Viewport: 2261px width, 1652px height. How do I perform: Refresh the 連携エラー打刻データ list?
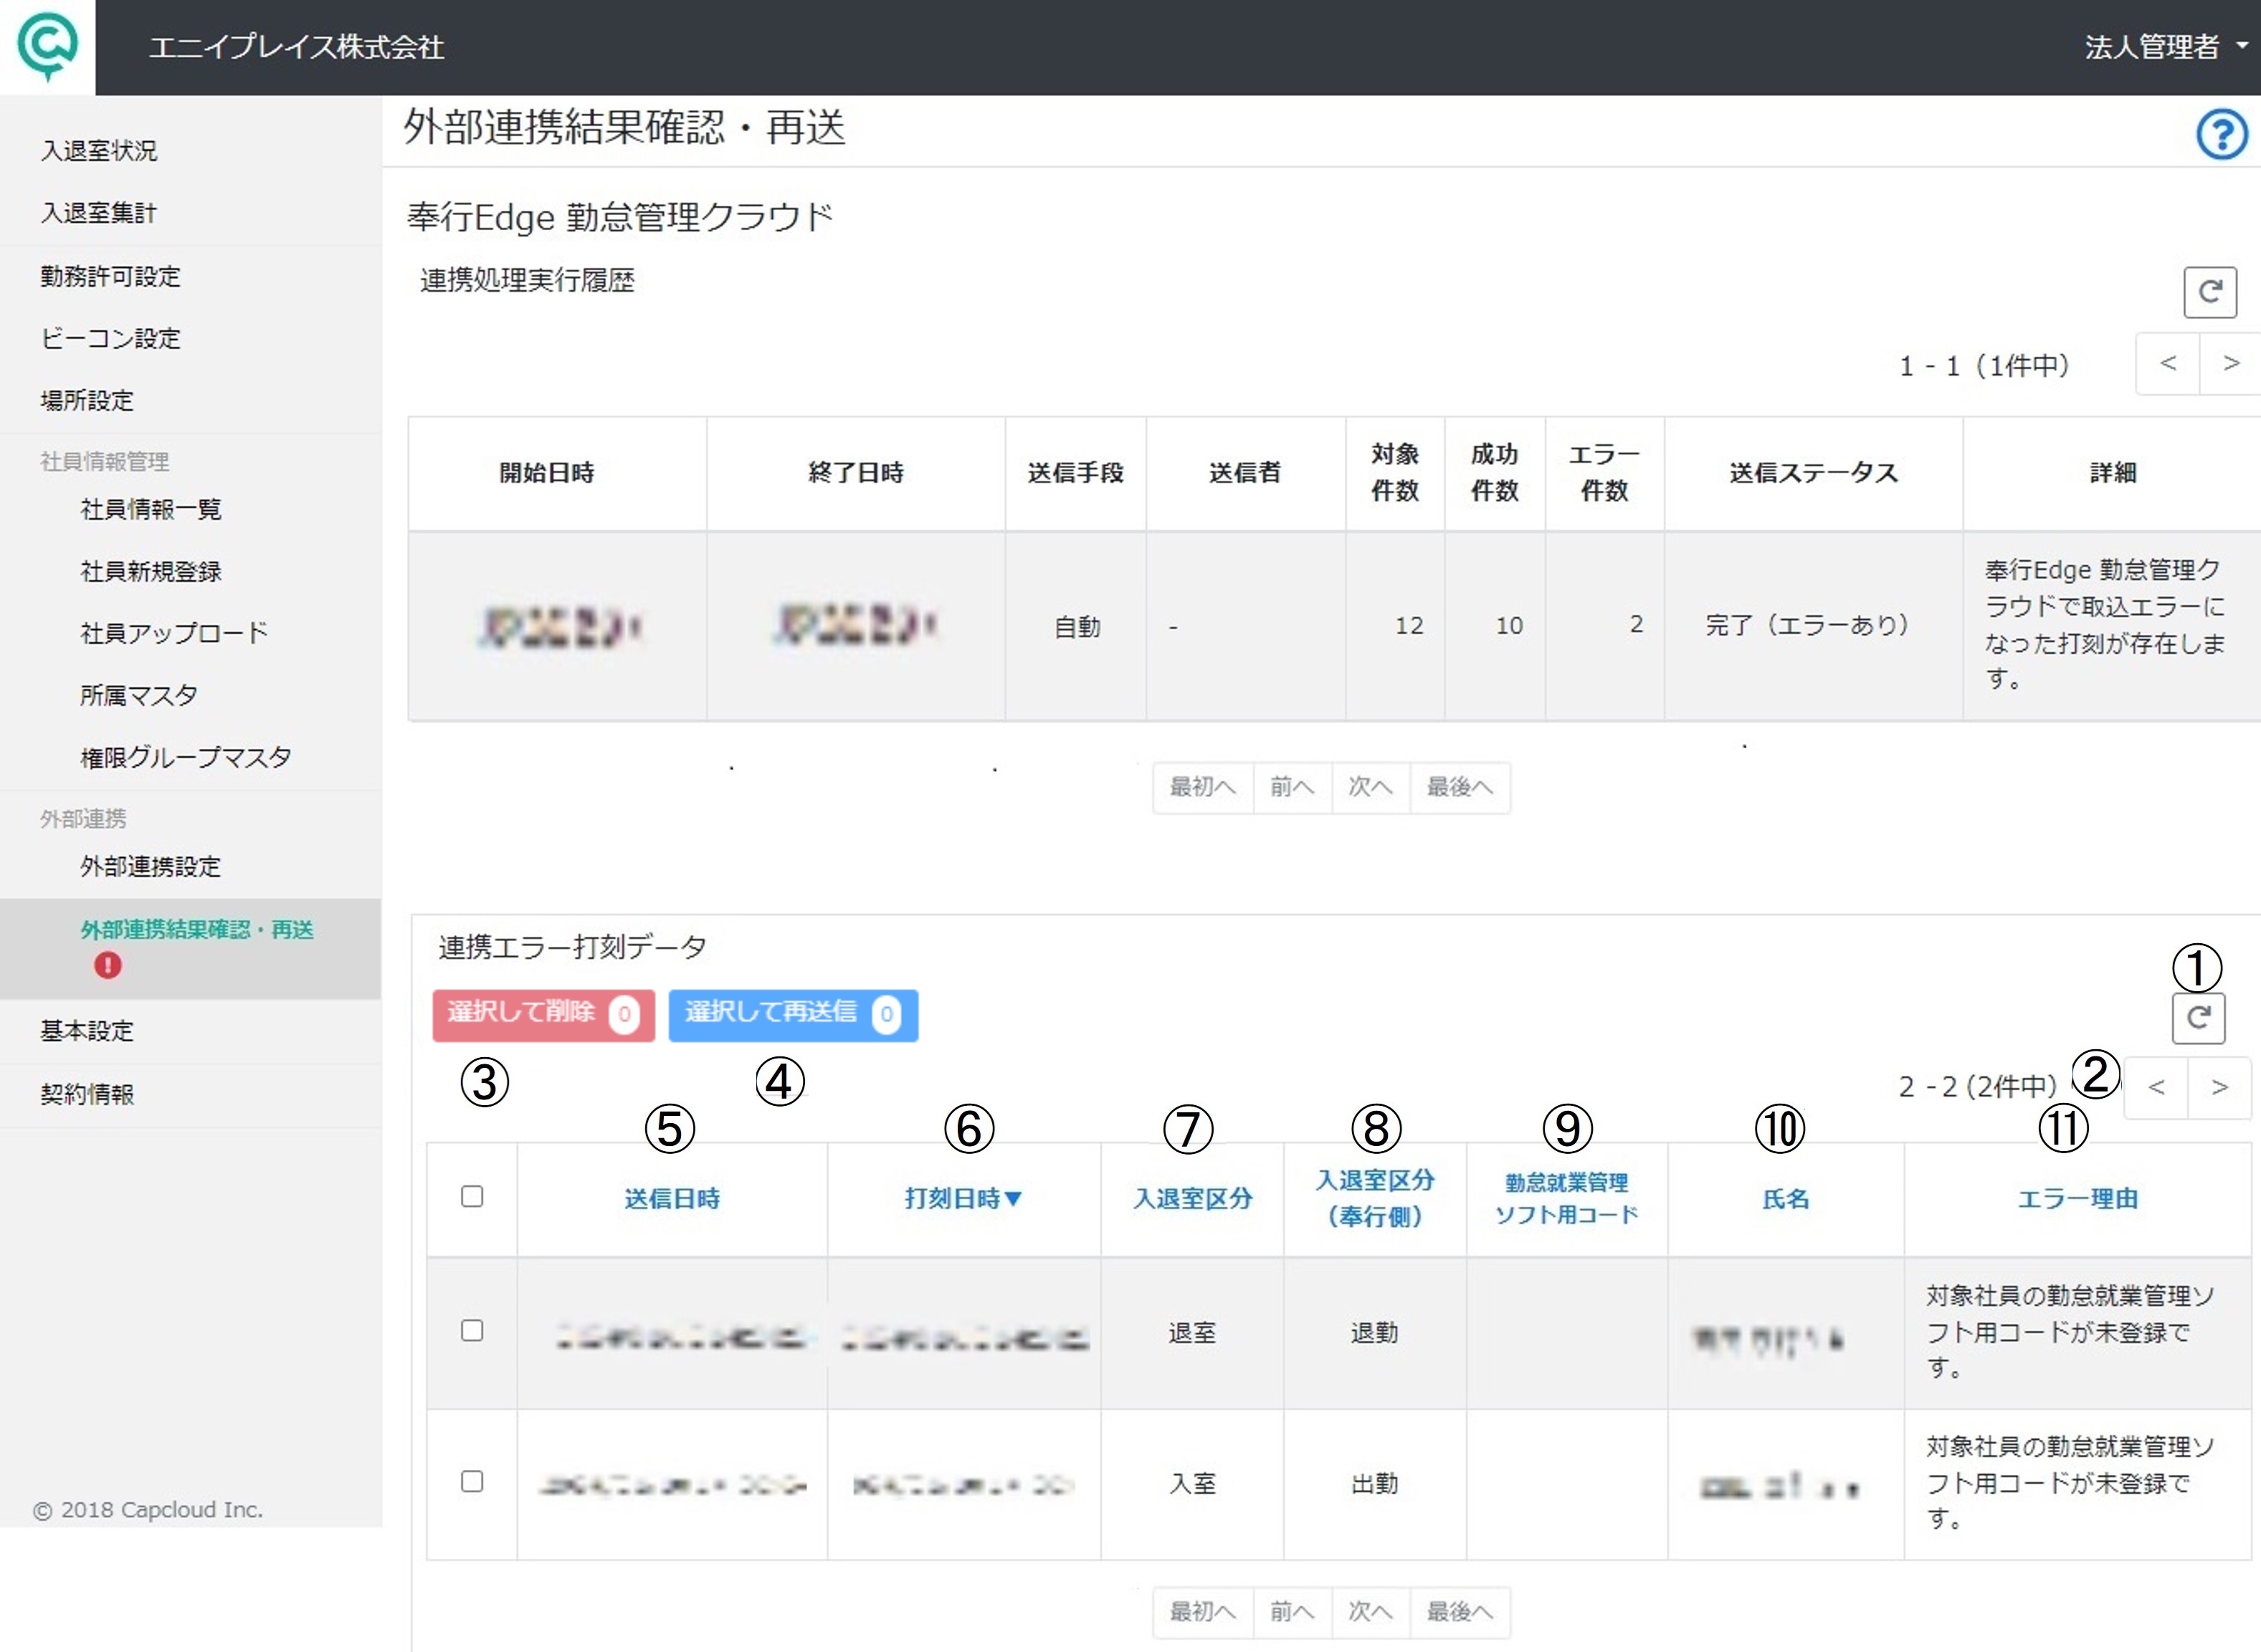(2197, 1018)
